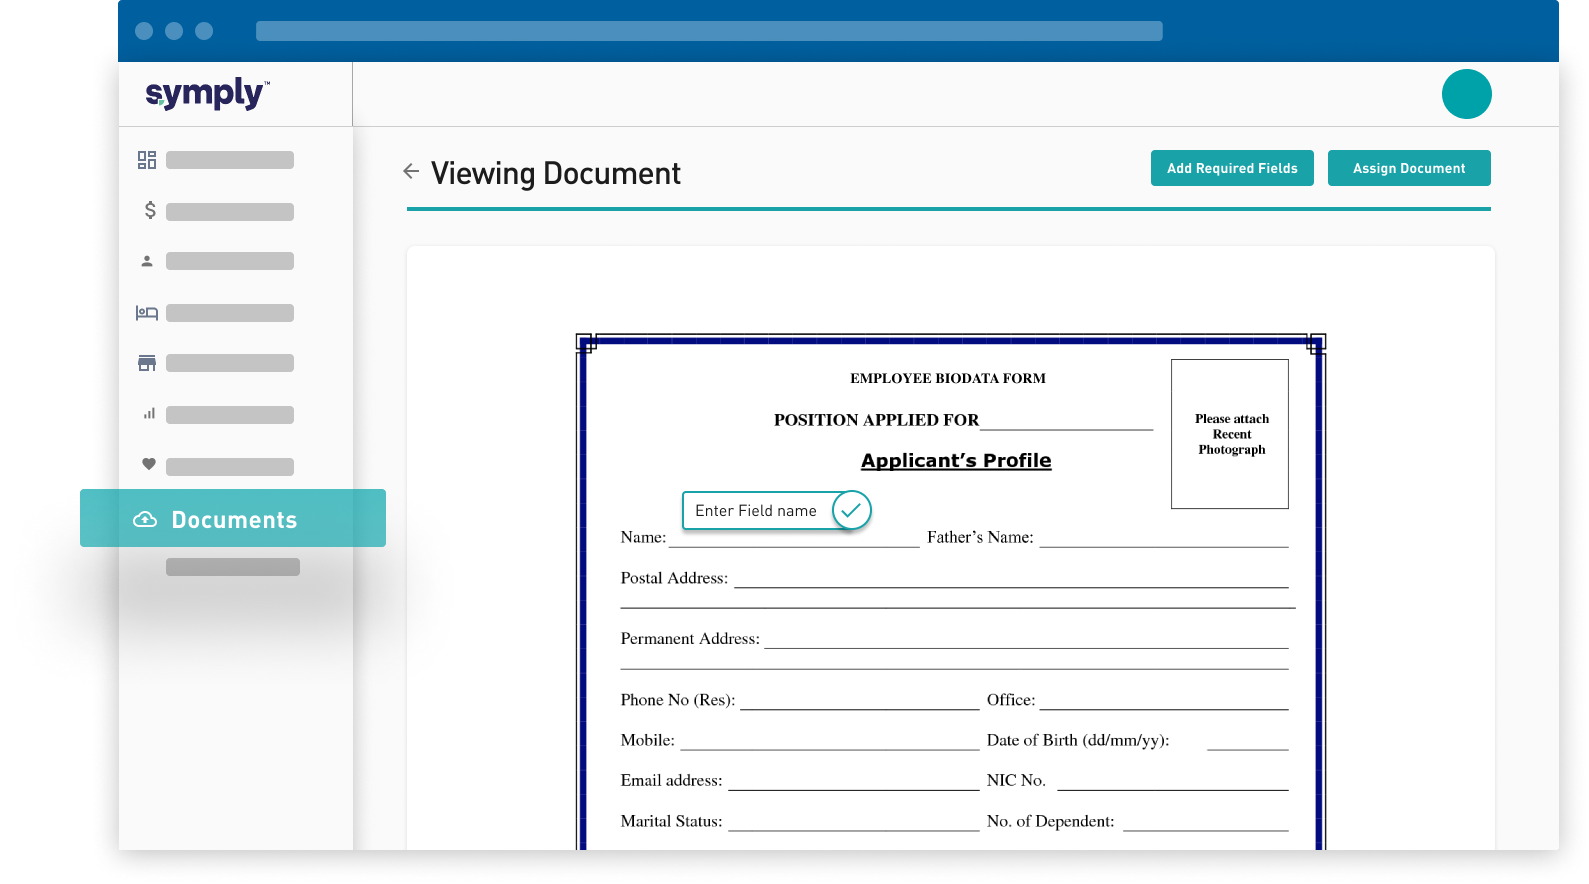Click the browser address bar

709,31
